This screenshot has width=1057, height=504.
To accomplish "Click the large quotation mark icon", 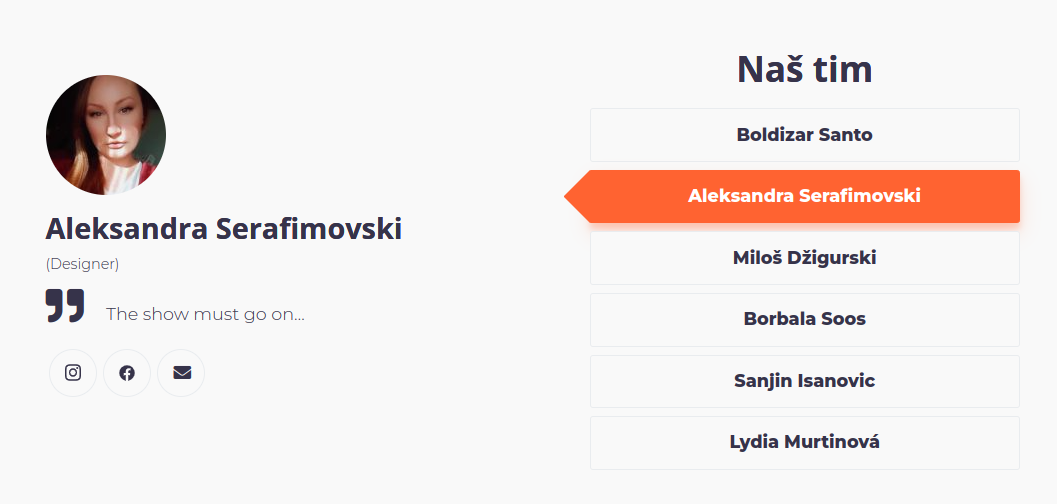I will pyautogui.click(x=65, y=306).
